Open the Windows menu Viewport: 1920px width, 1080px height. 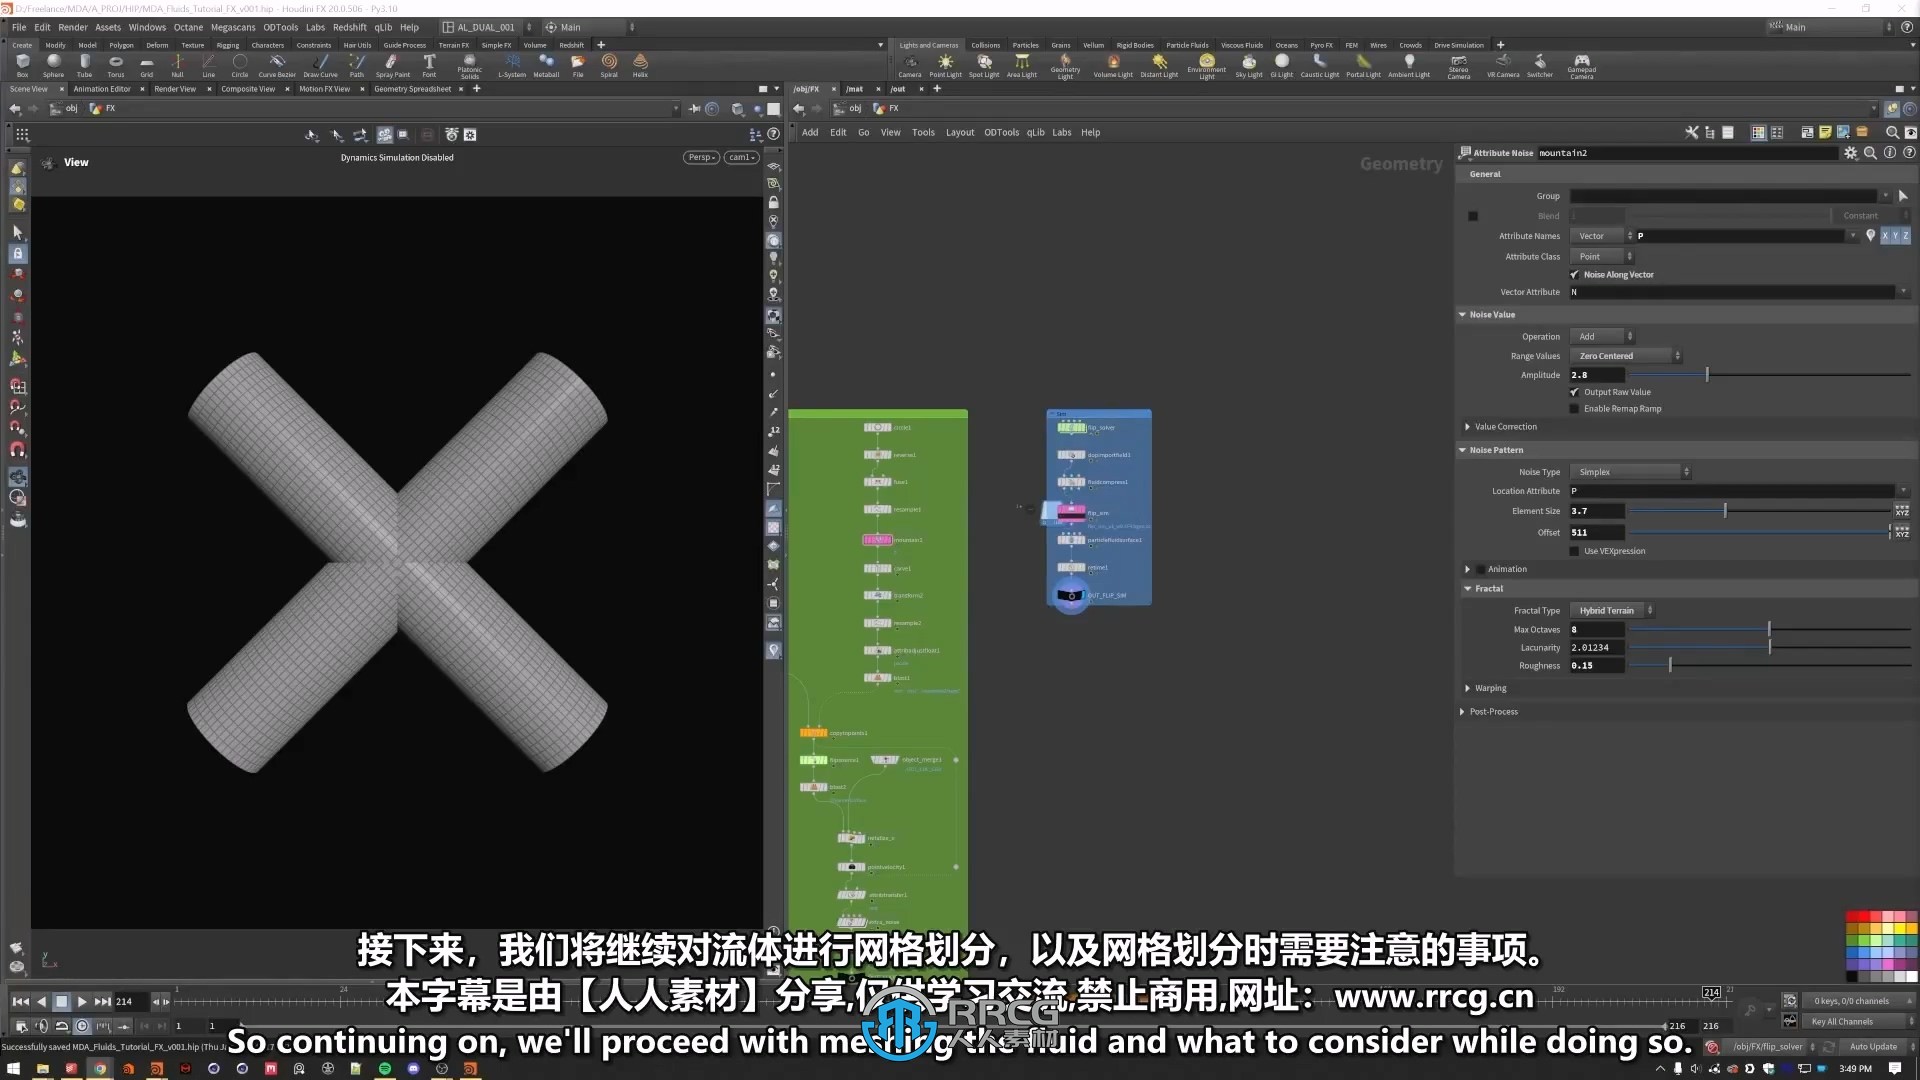pyautogui.click(x=147, y=27)
